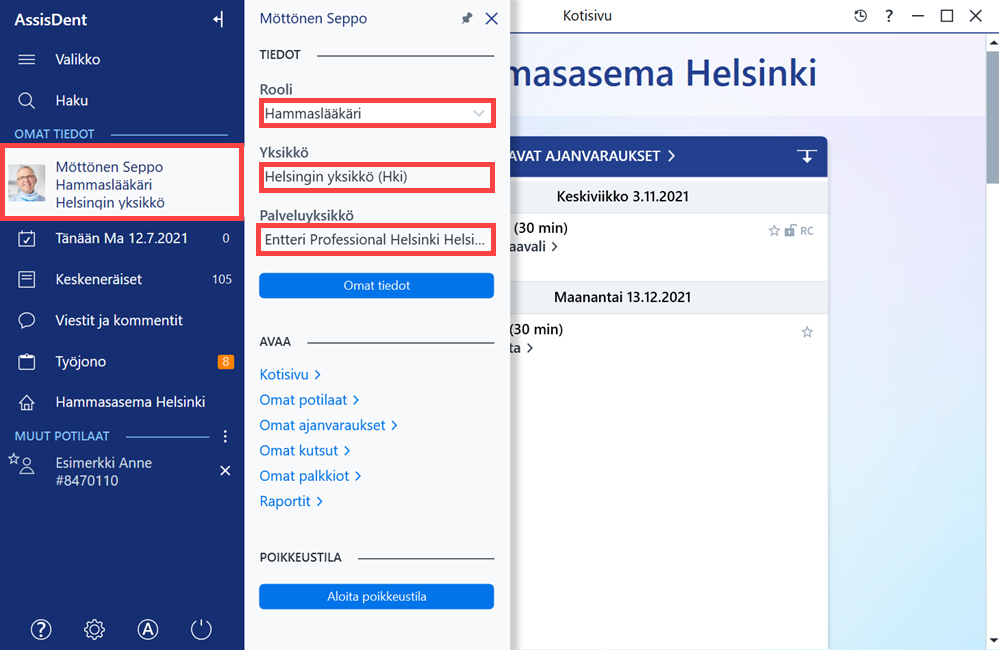Open the Omat palkkiot link
Image resolution: width=999 pixels, height=650 pixels.
[310, 476]
